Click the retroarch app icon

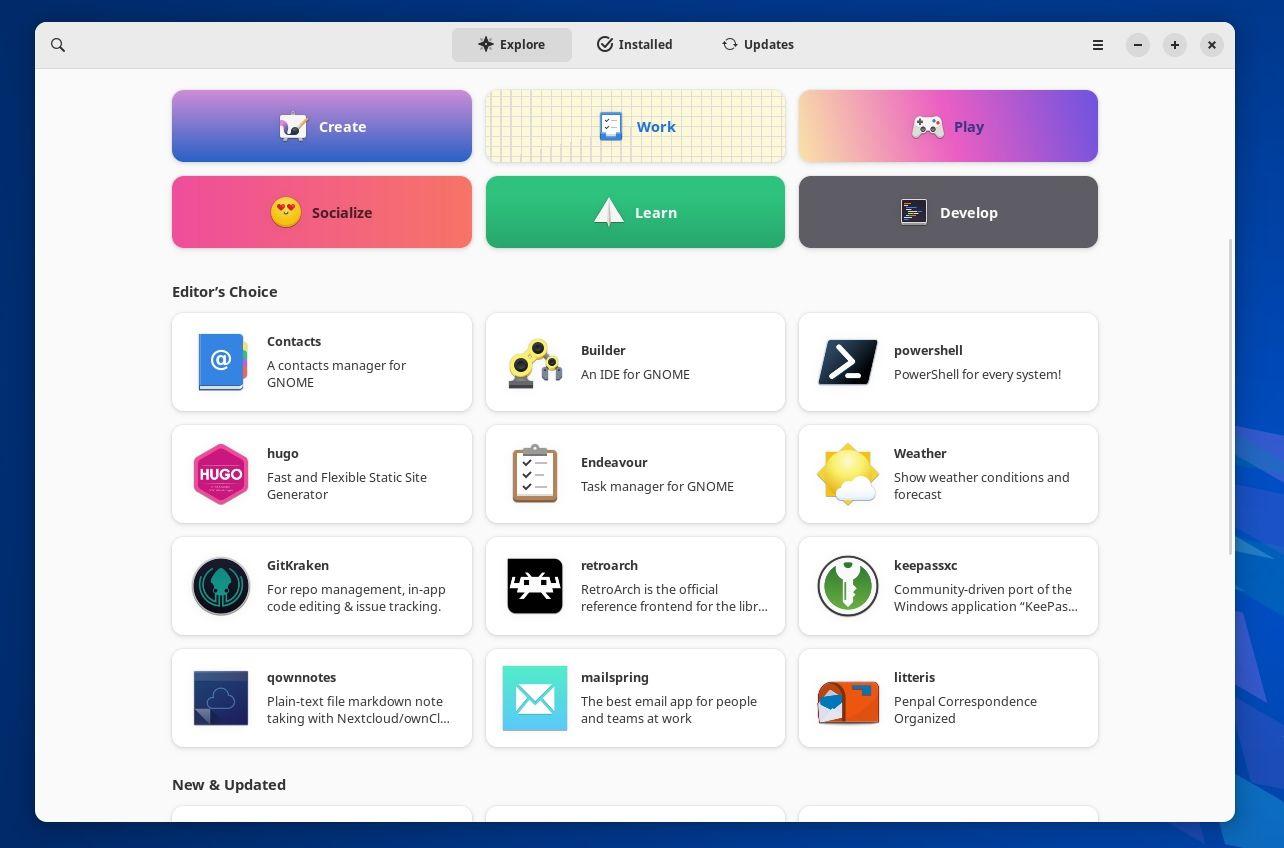tap(534, 586)
